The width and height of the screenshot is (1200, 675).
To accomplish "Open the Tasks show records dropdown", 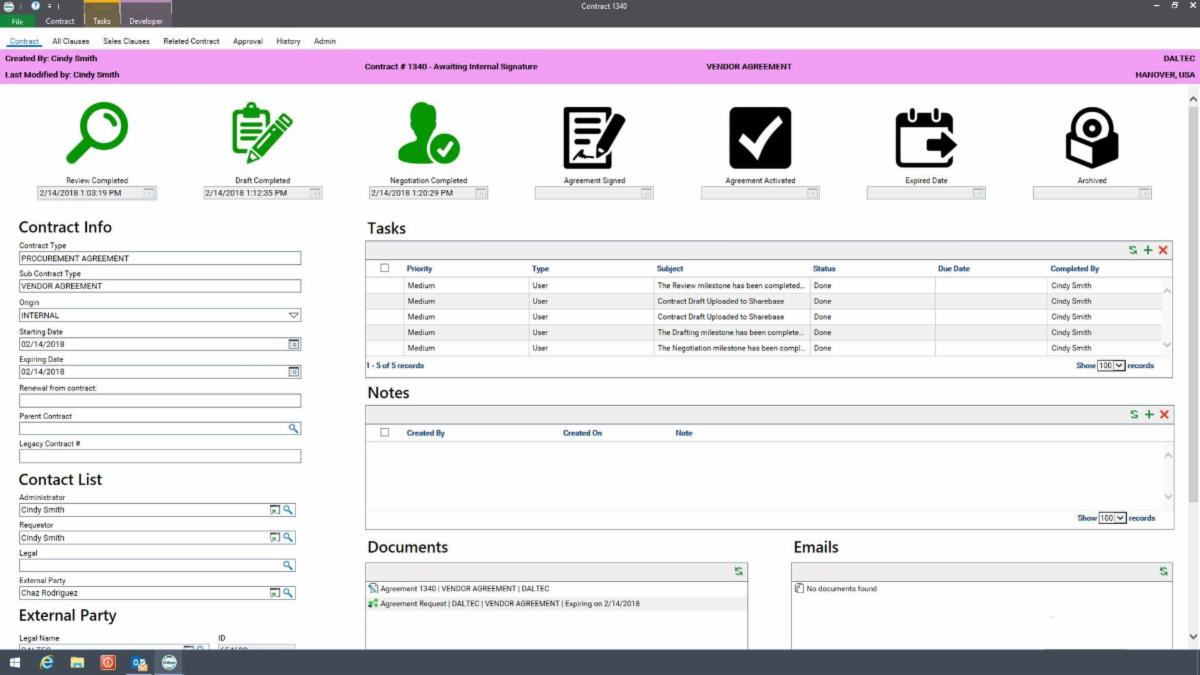I will pyautogui.click(x=1111, y=366).
